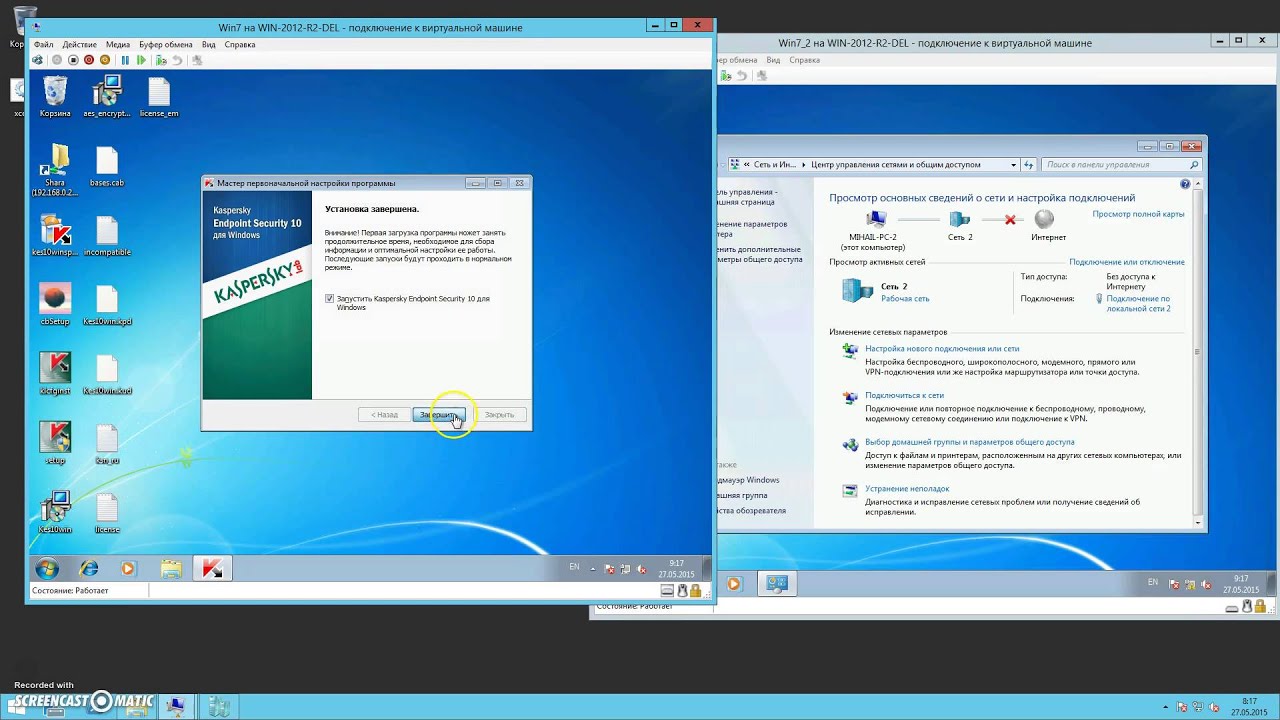Click the EN language indicator in the Win7 VM
Image resolution: width=1280 pixels, height=720 pixels.
574,567
